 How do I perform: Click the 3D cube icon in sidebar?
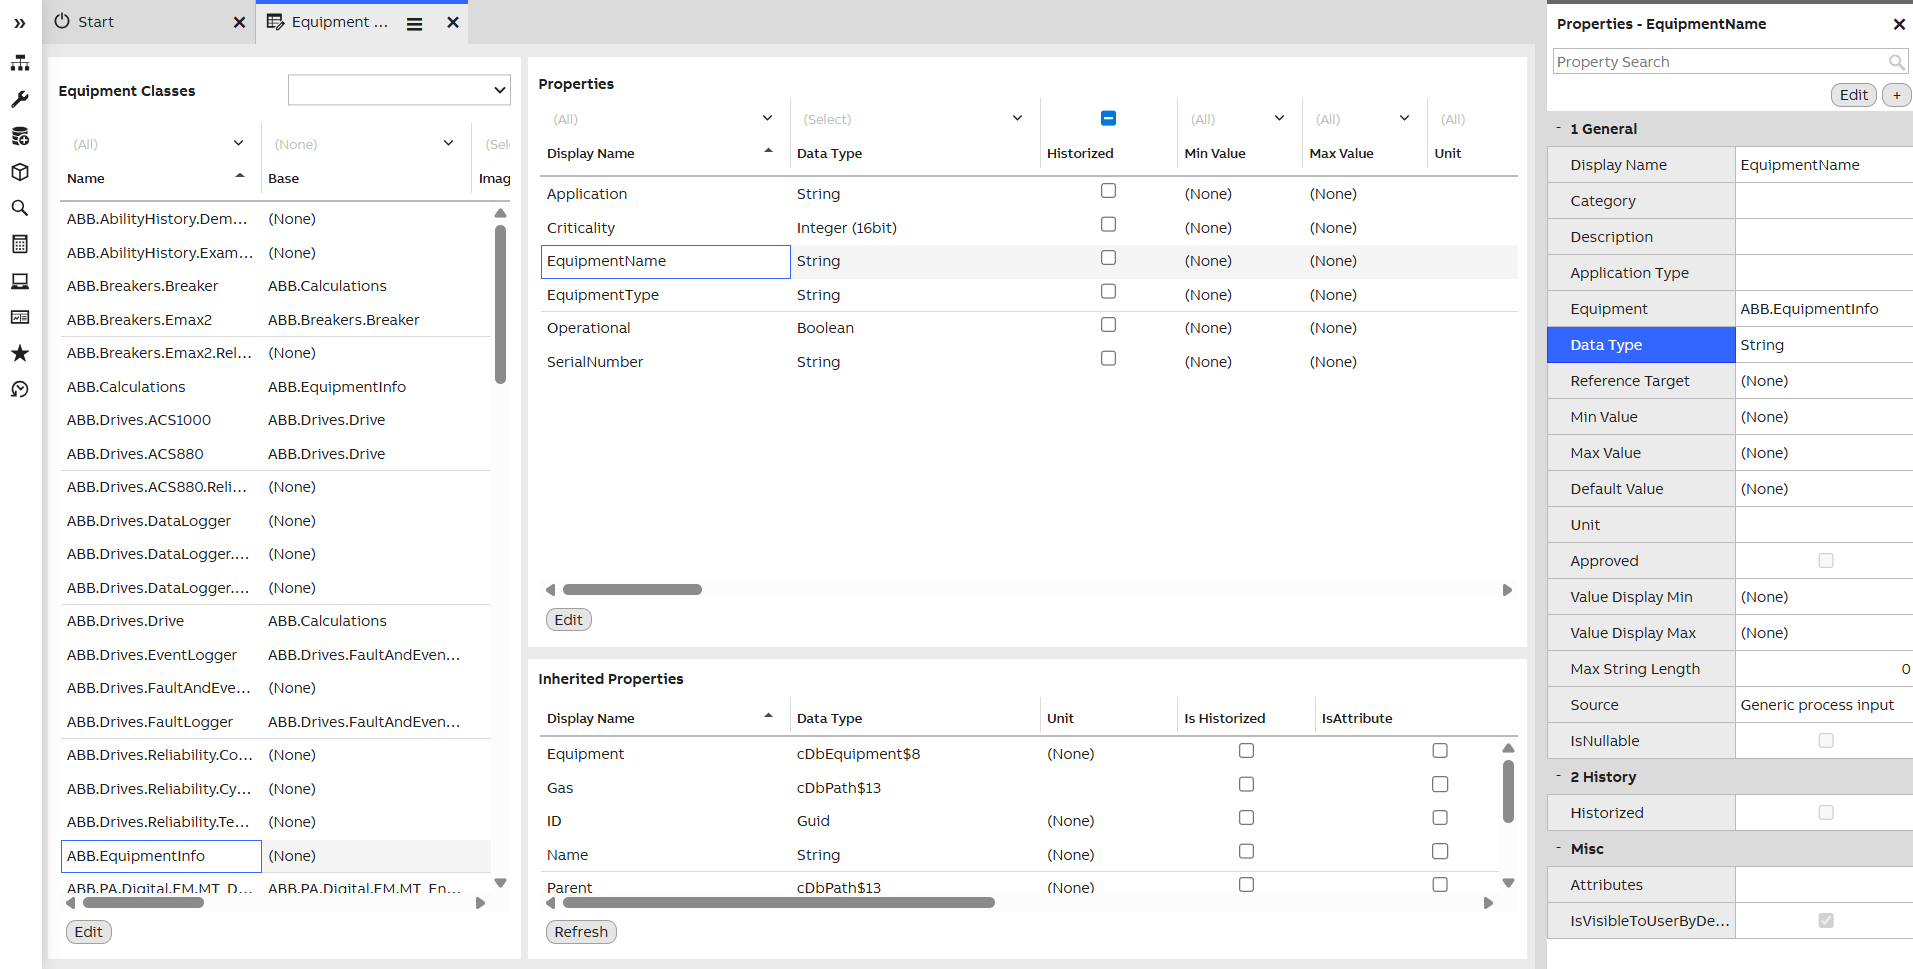[x=20, y=172]
